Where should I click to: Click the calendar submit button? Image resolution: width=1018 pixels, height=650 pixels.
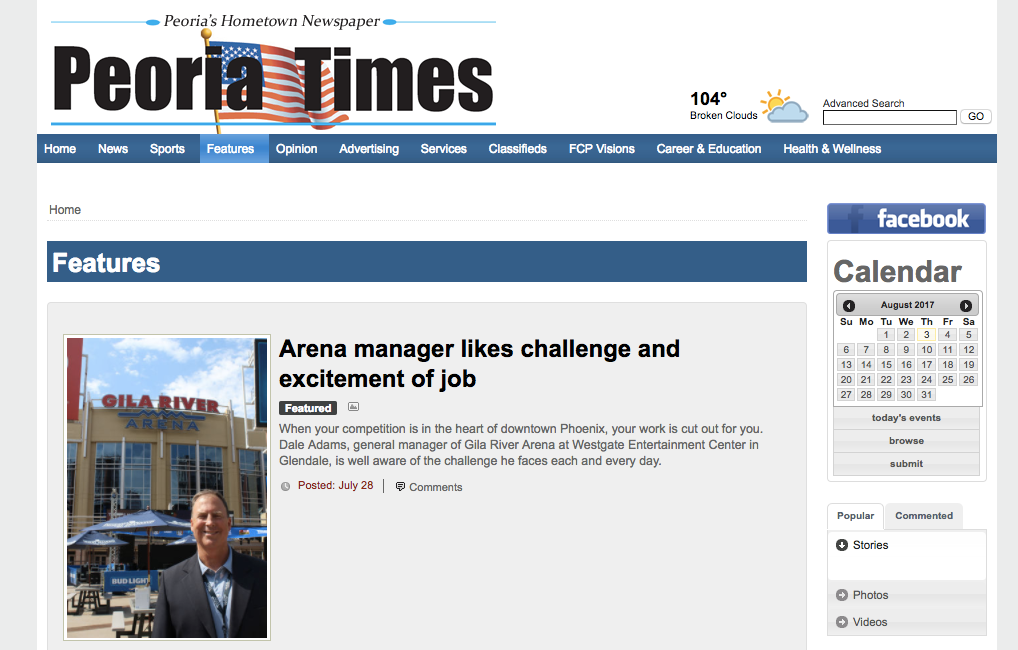point(906,464)
